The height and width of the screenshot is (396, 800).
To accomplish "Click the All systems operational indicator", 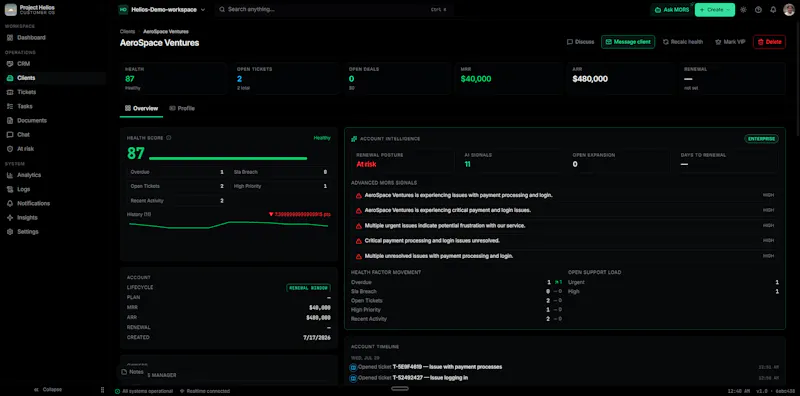I will click(144, 391).
